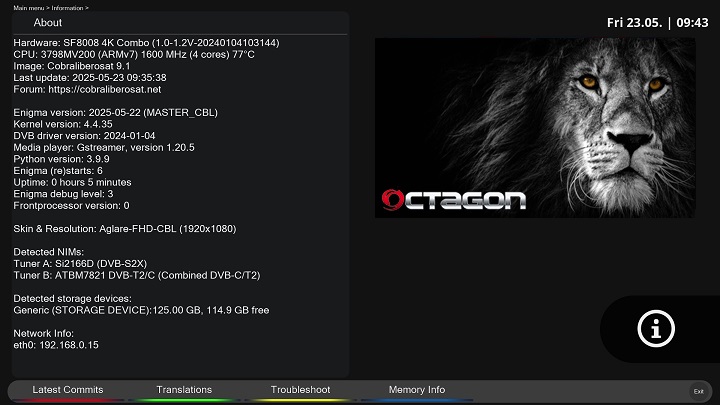
Task: Select the Network Info heading
Action: coord(44,333)
